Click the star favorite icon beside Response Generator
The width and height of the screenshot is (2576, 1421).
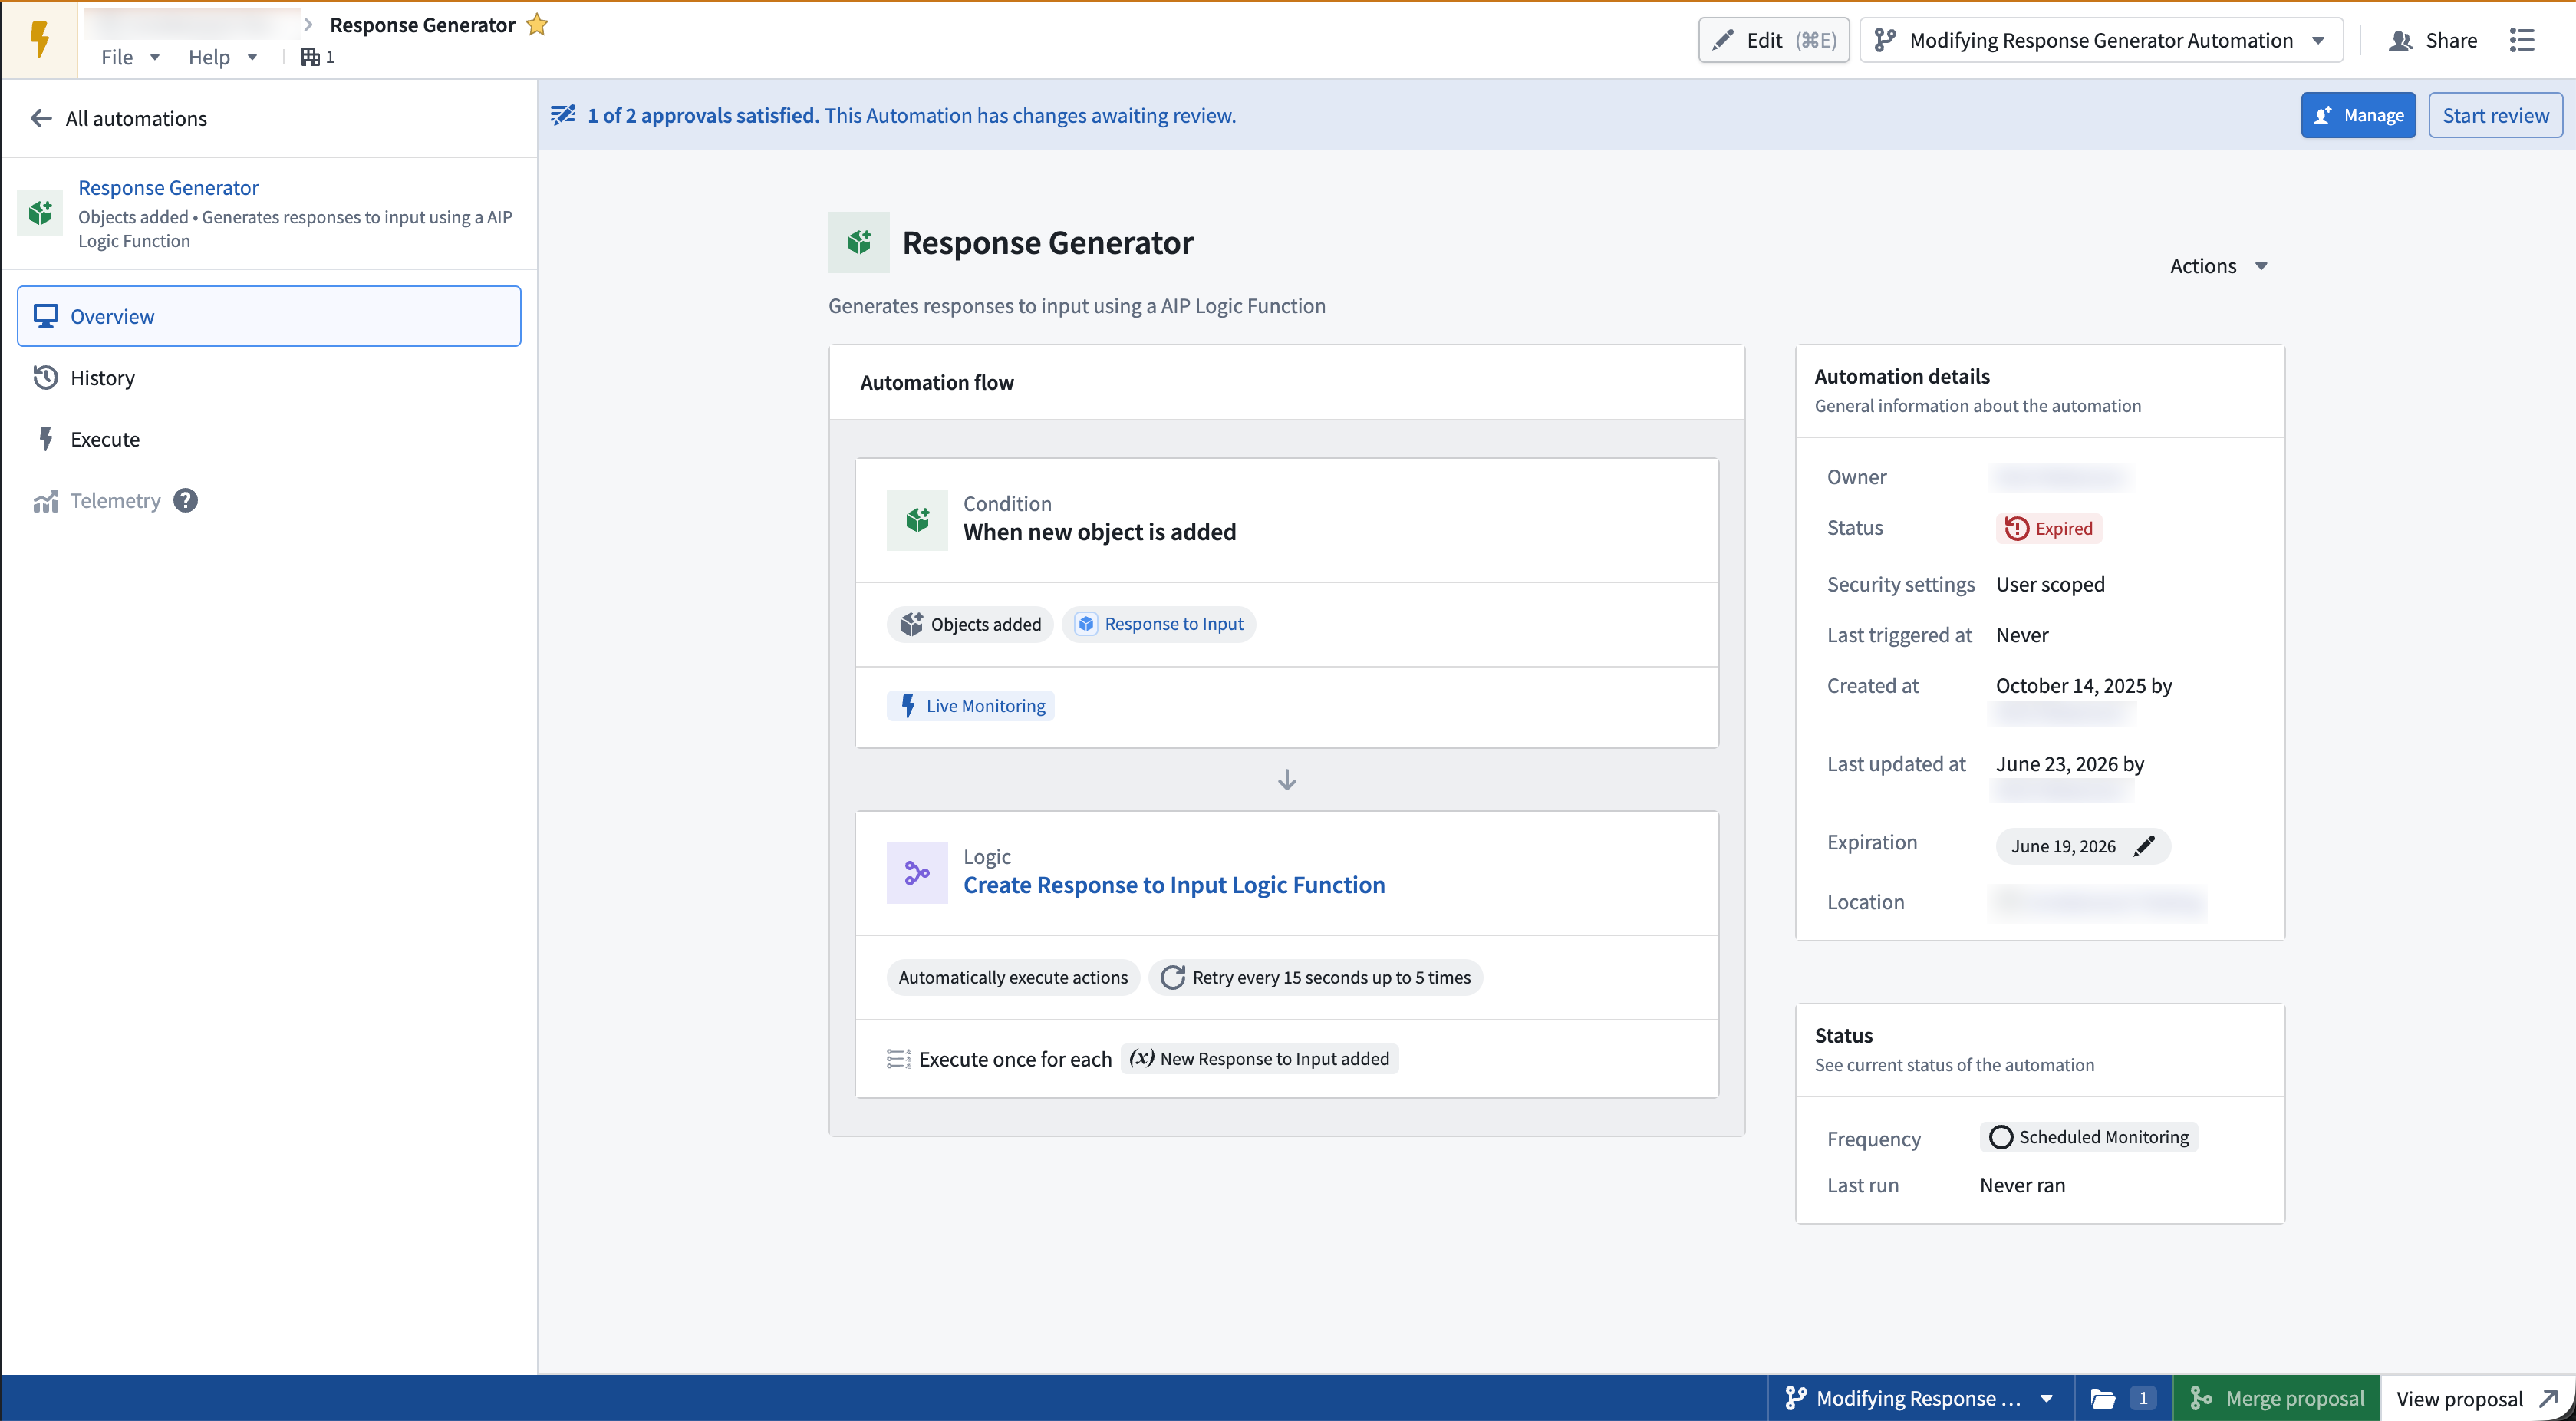[537, 25]
